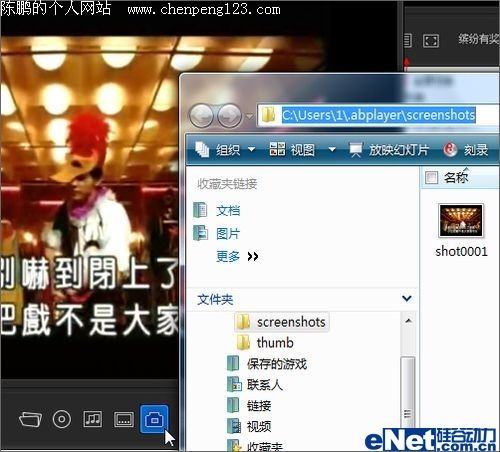
Task: Click the Explorer Forward arrow button
Action: pos(229,116)
